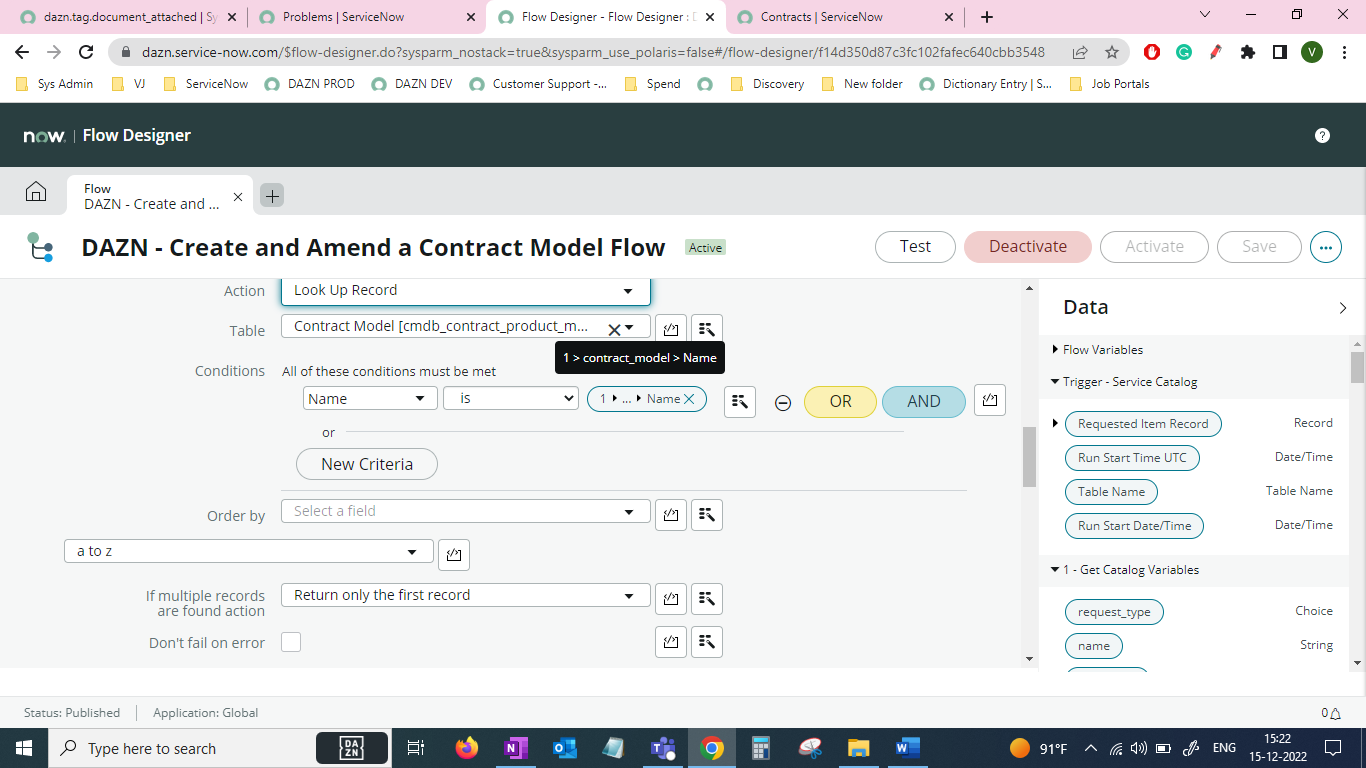Open the Order by Select a field dropdown

click(466, 511)
